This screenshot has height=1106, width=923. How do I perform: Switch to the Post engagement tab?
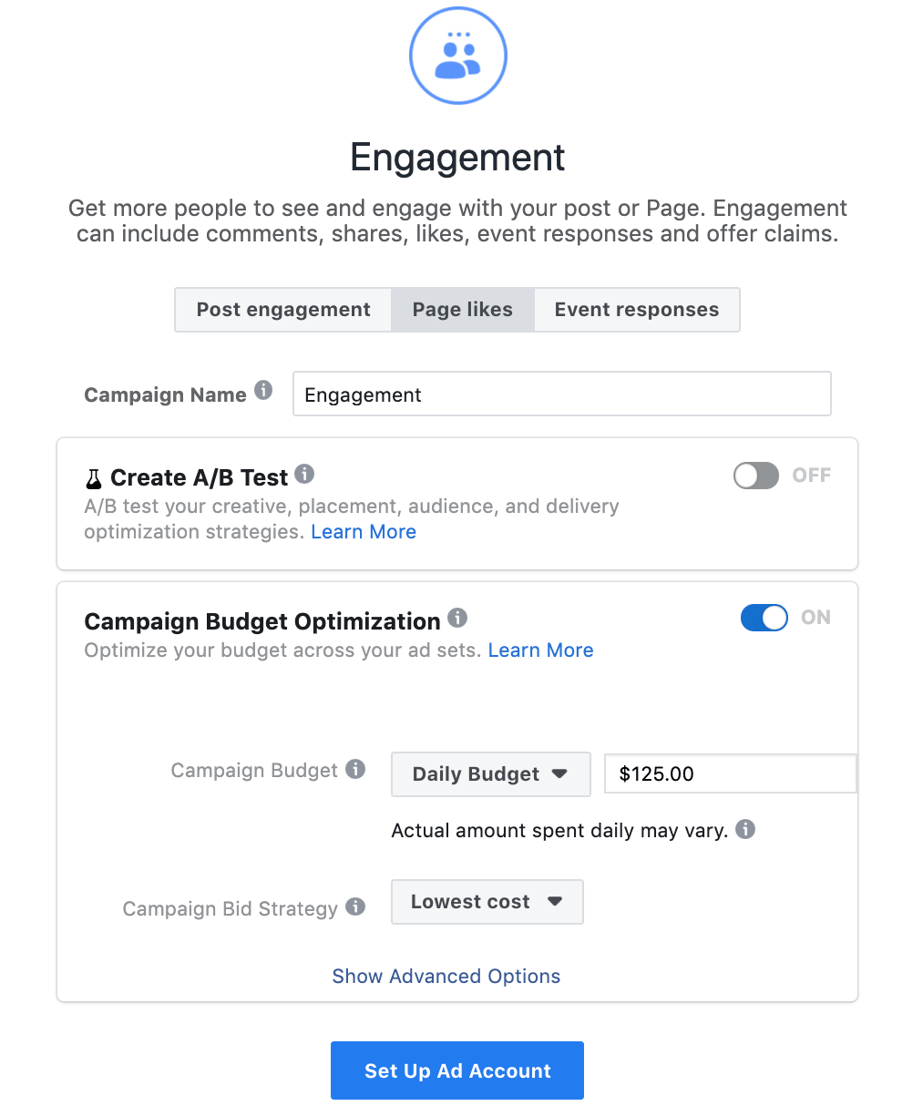pos(283,310)
